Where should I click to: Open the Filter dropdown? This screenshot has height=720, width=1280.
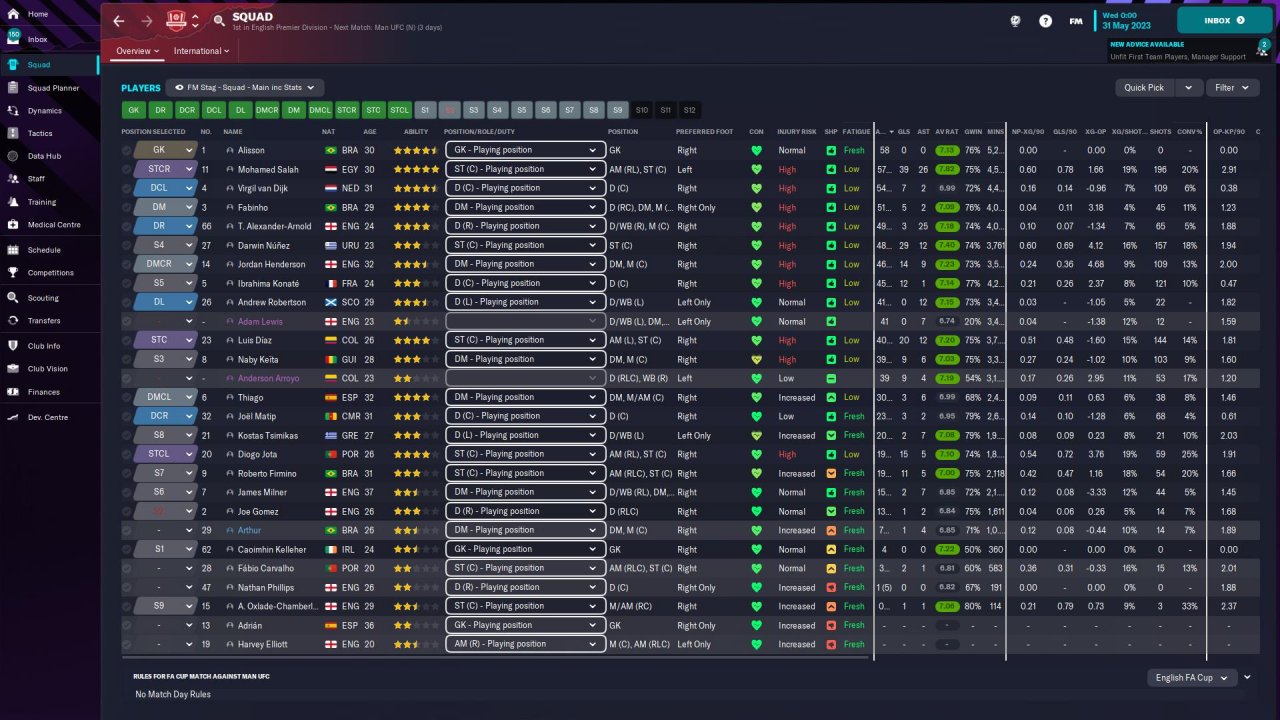point(1232,88)
